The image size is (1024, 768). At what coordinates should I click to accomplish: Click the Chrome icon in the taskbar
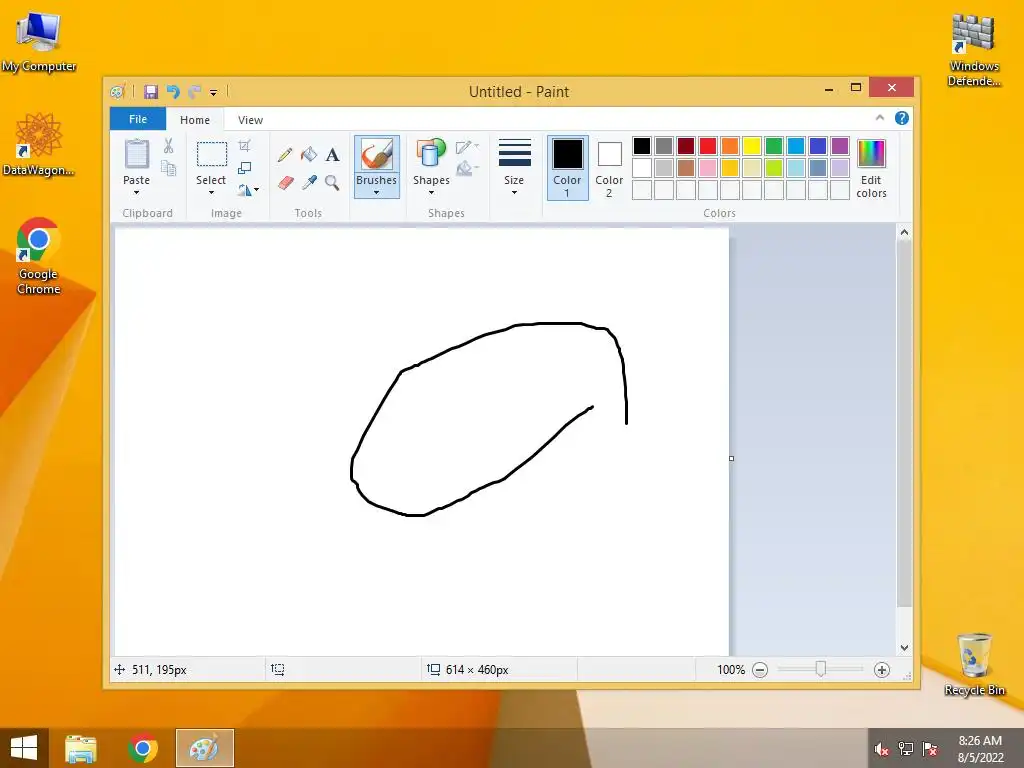pos(143,748)
